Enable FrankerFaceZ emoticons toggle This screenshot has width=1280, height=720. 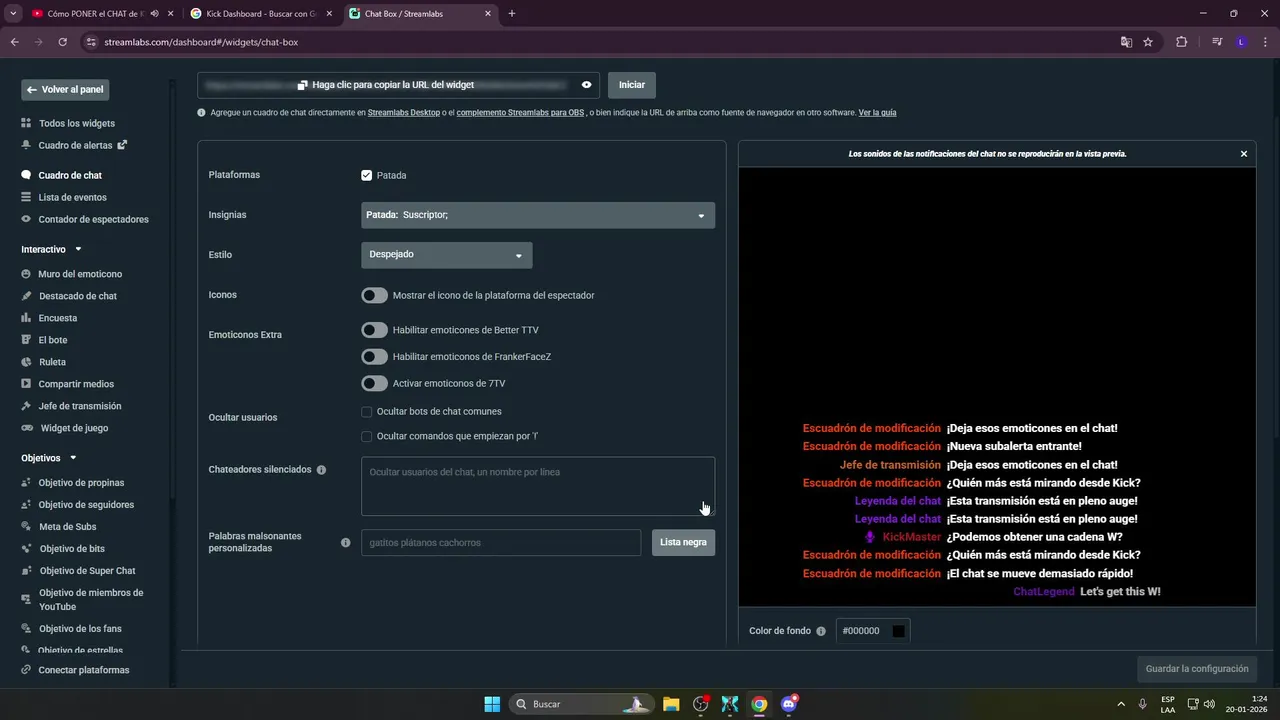point(374,357)
